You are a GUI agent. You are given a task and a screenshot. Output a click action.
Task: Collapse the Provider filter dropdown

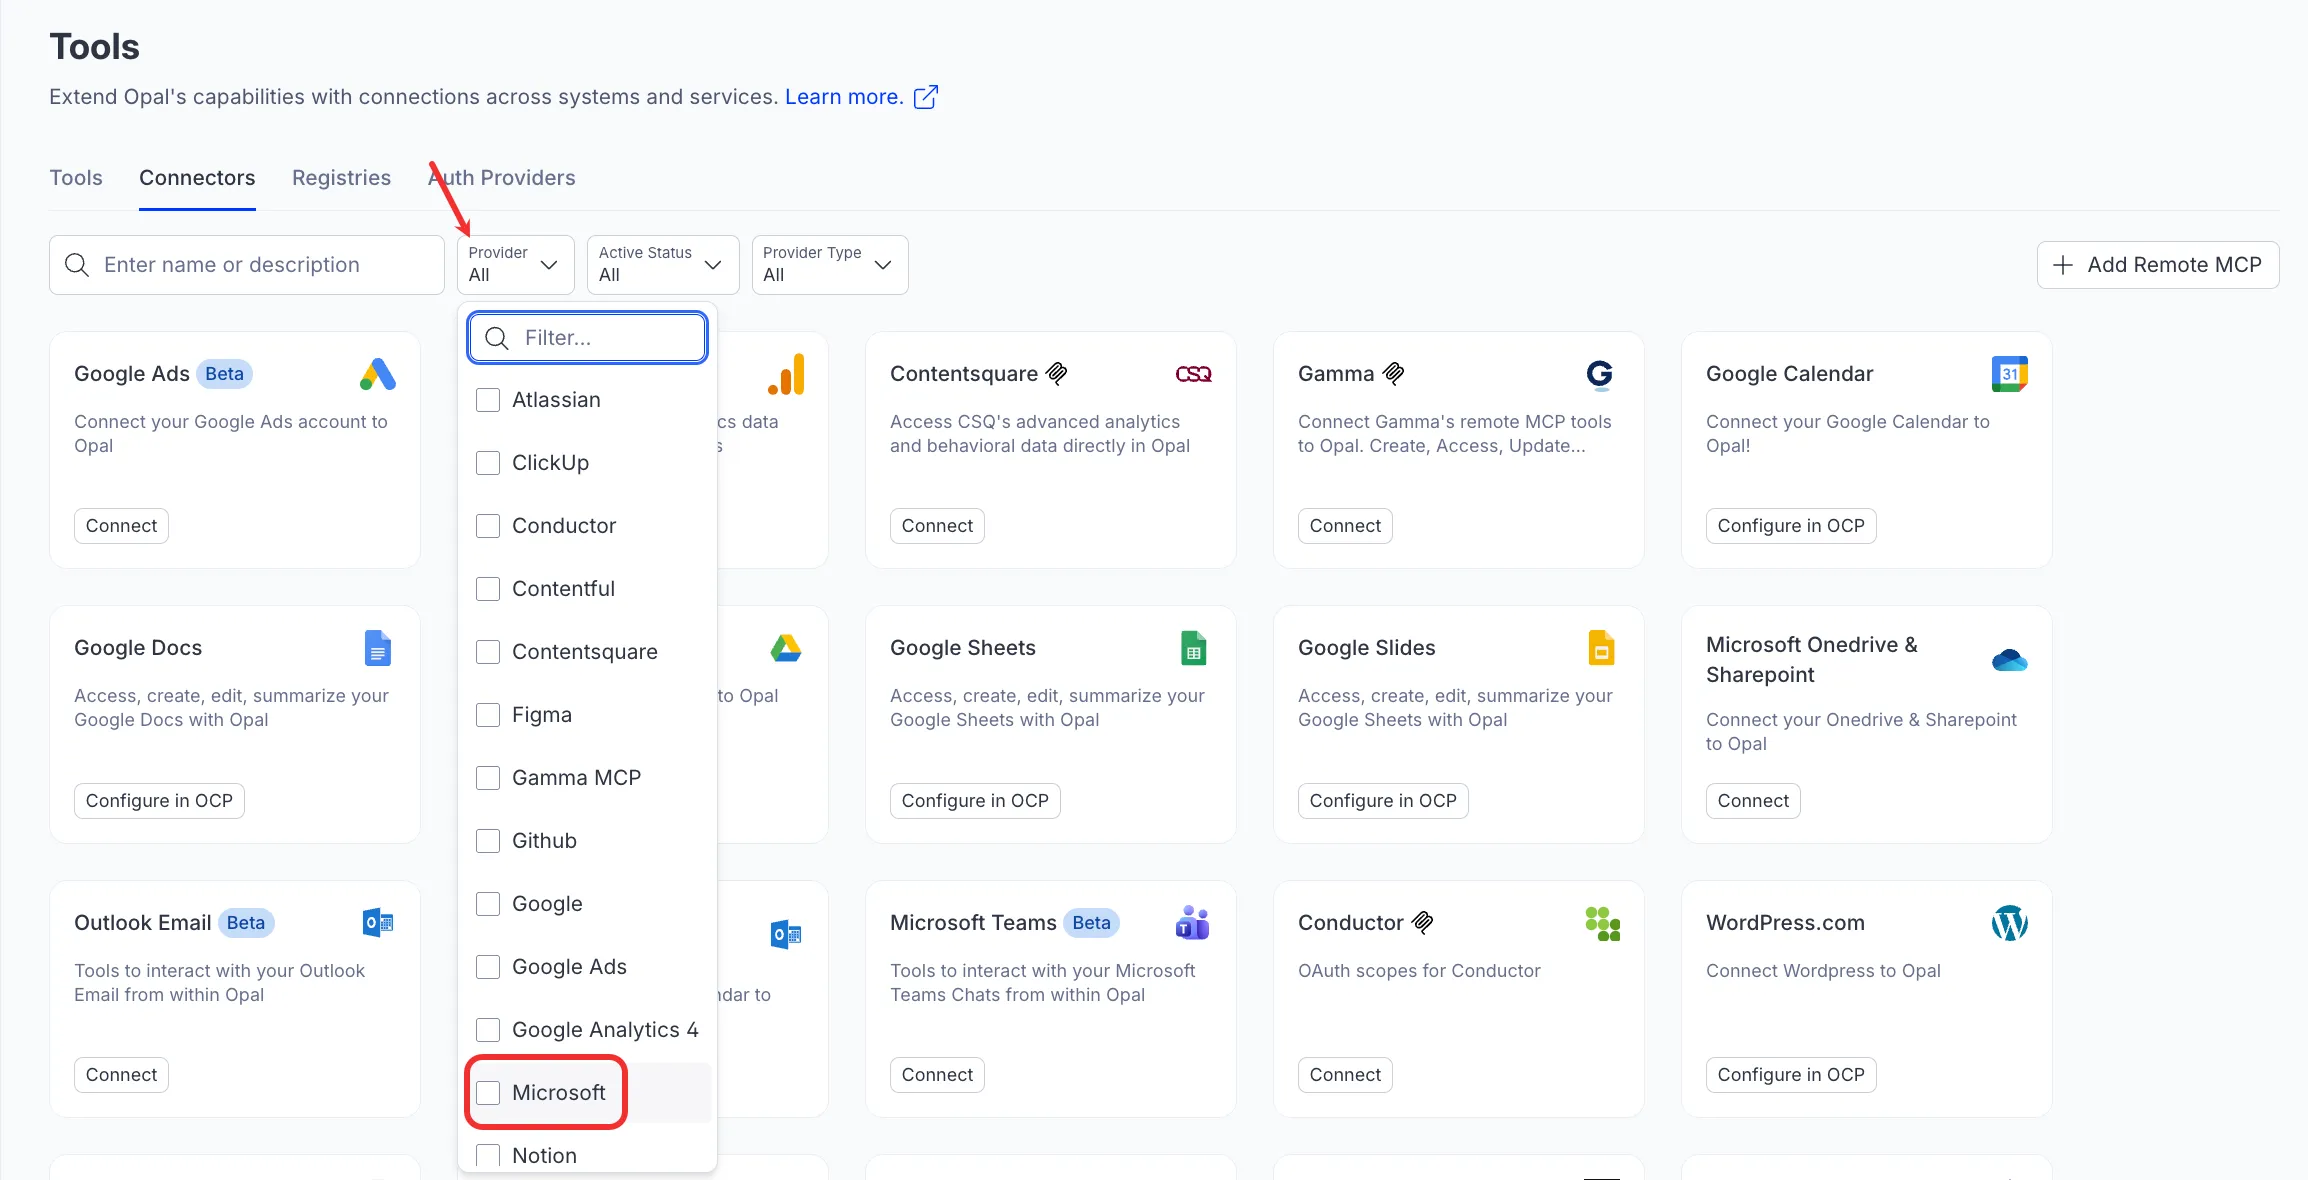516,265
